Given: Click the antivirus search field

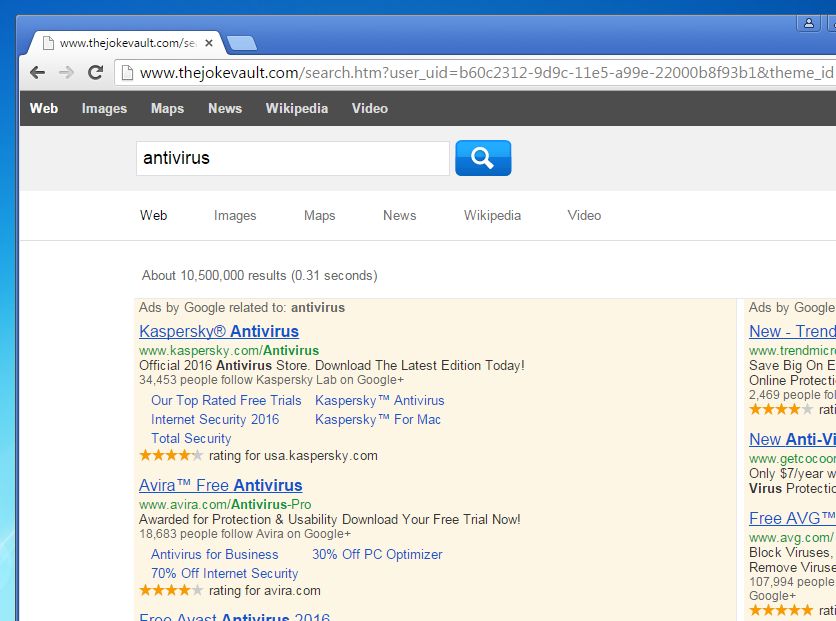Looking at the screenshot, I should (293, 158).
